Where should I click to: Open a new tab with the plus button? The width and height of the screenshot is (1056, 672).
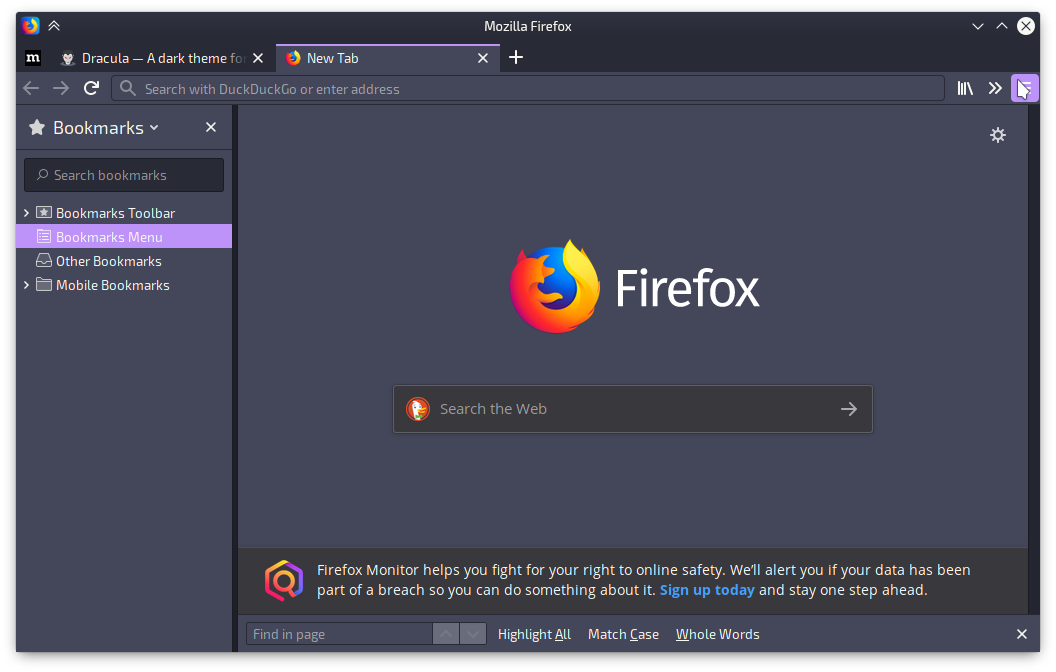tap(516, 57)
